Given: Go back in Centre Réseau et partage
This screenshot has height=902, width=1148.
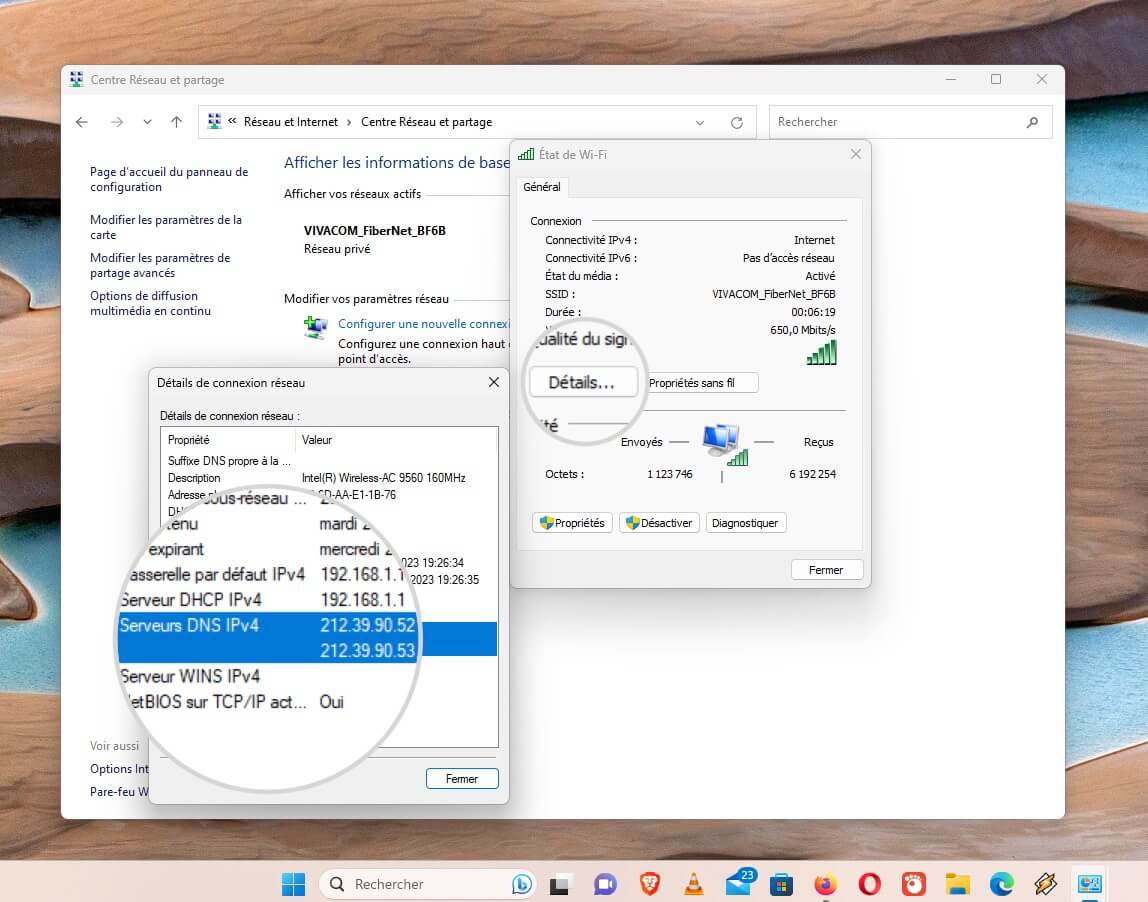Looking at the screenshot, I should tap(82, 122).
